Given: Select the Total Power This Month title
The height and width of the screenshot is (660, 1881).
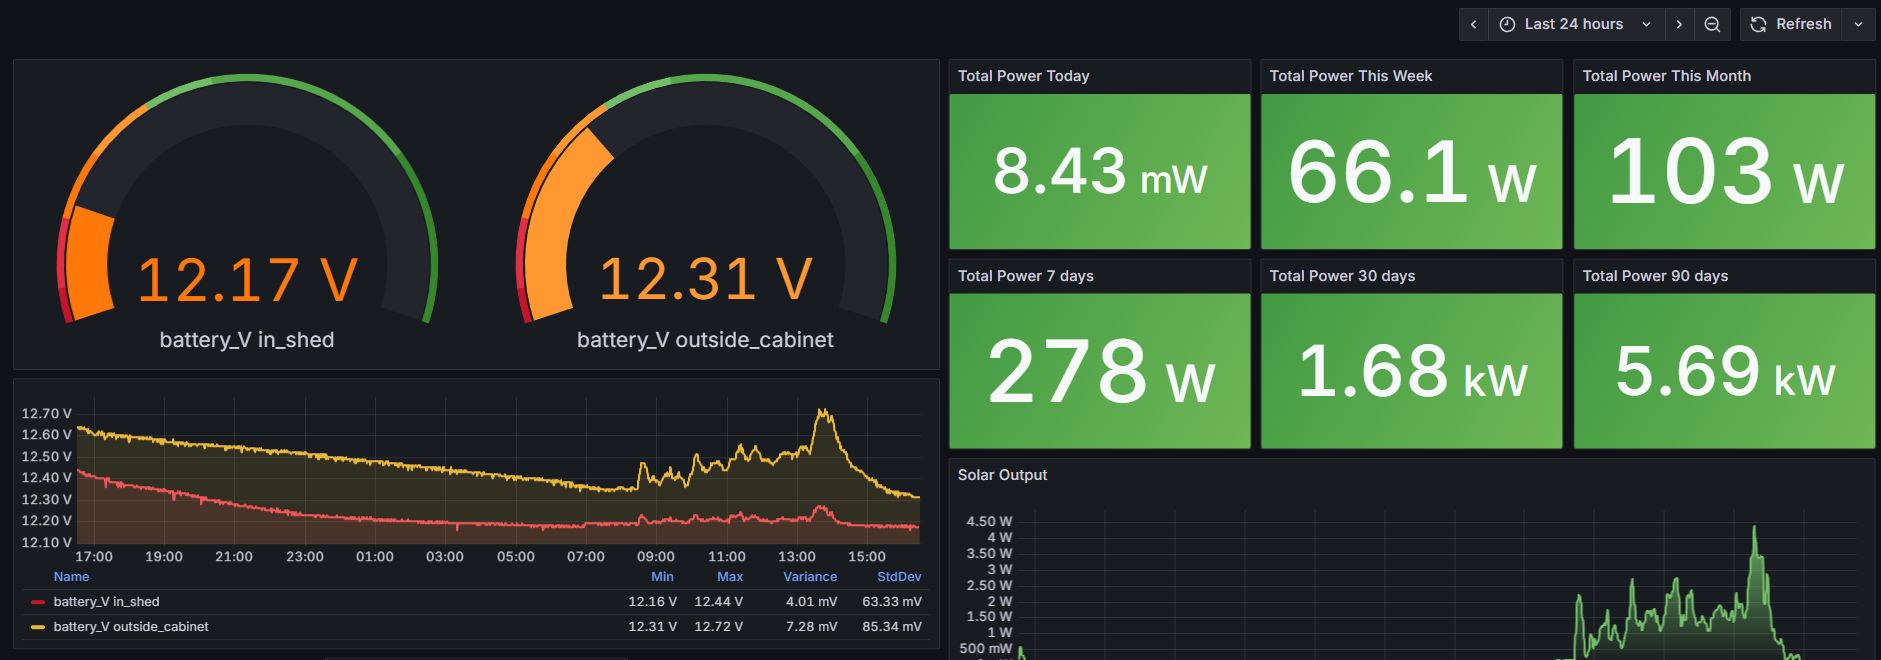Looking at the screenshot, I should coord(1666,76).
